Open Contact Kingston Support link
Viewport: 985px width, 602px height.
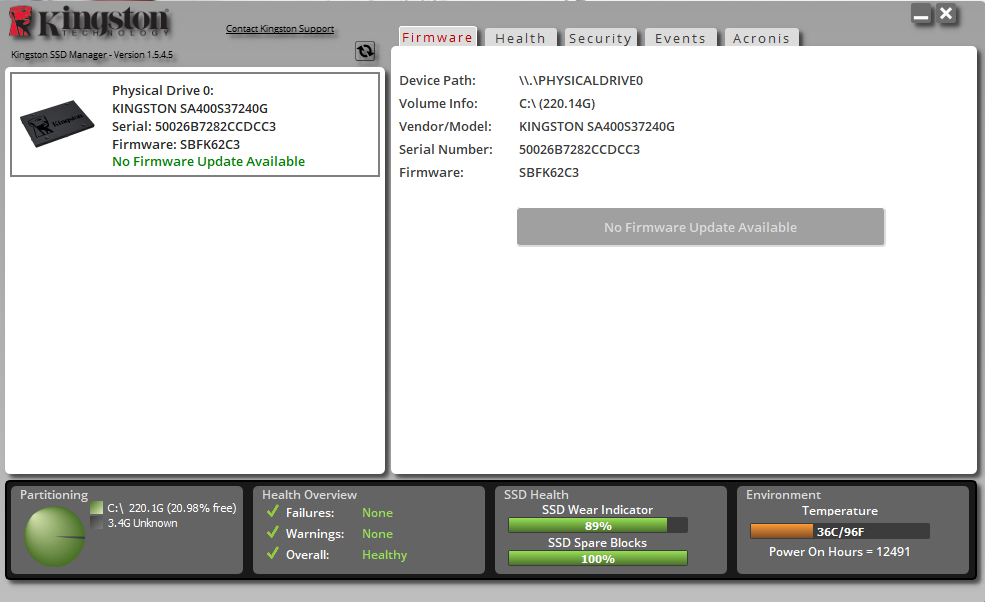pyautogui.click(x=280, y=28)
